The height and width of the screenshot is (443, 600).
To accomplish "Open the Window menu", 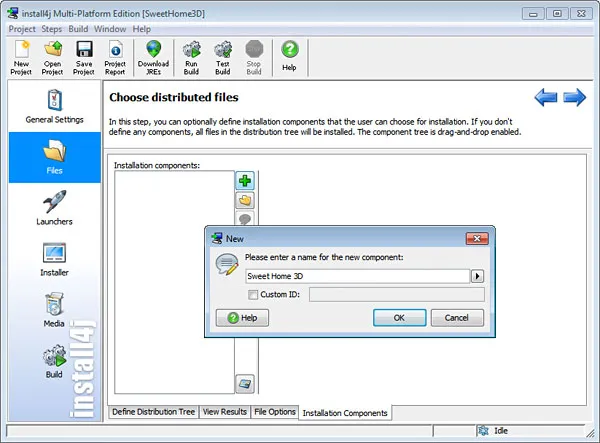I will tap(110, 29).
